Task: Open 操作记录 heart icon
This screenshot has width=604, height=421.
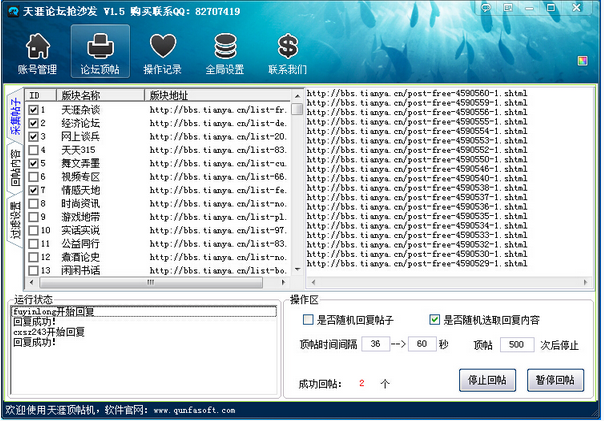Action: click(163, 53)
